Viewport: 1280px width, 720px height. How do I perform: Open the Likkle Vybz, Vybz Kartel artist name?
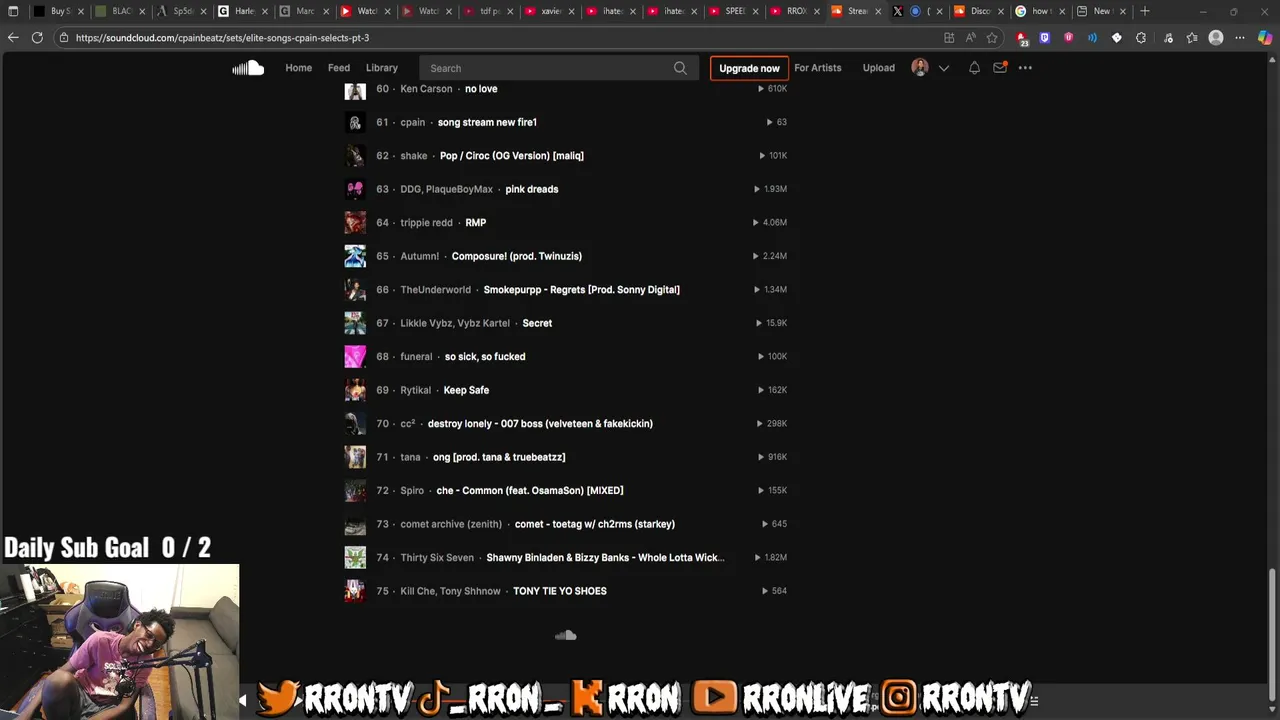[x=455, y=323]
